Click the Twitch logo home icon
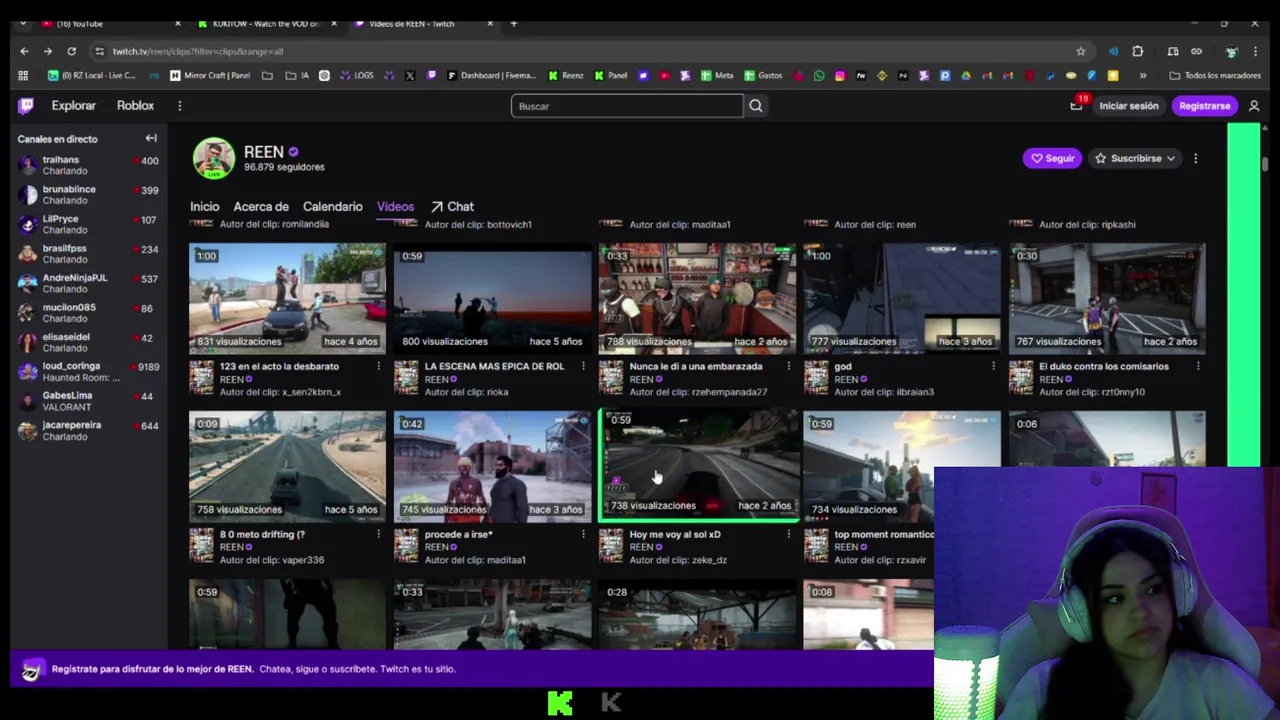The width and height of the screenshot is (1280, 720). tap(26, 105)
